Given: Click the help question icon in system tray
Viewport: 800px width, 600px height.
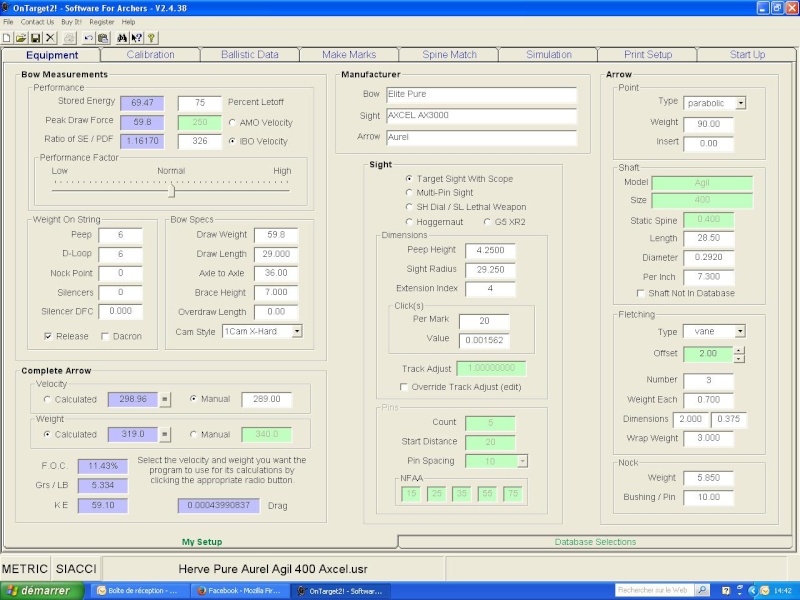Looking at the screenshot, I should click(x=726, y=591).
